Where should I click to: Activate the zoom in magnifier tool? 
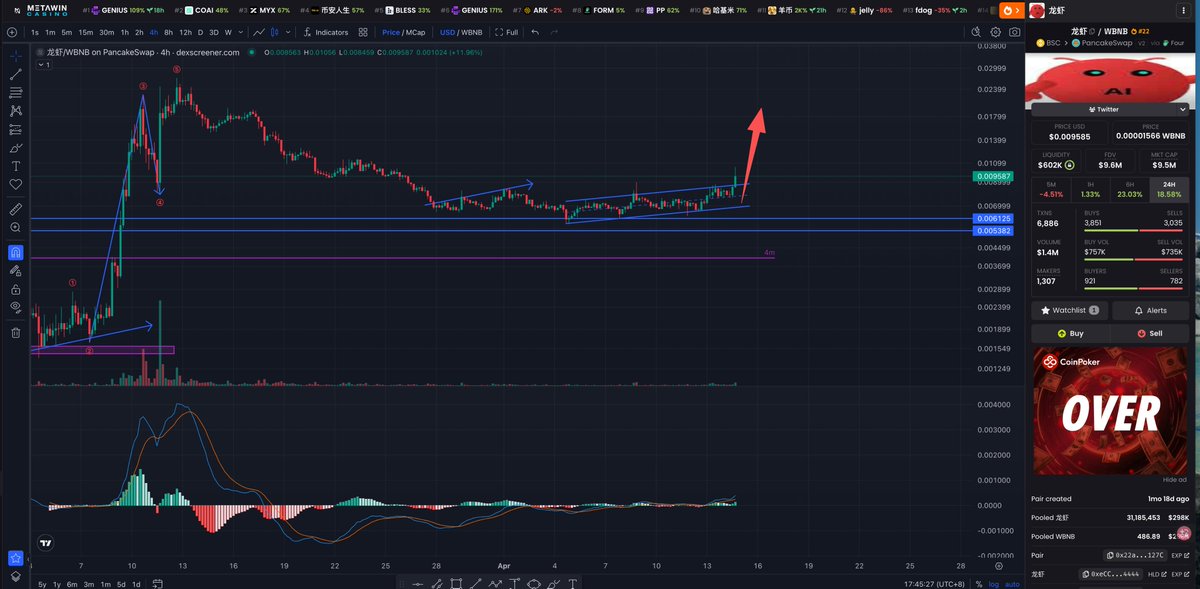(16, 228)
